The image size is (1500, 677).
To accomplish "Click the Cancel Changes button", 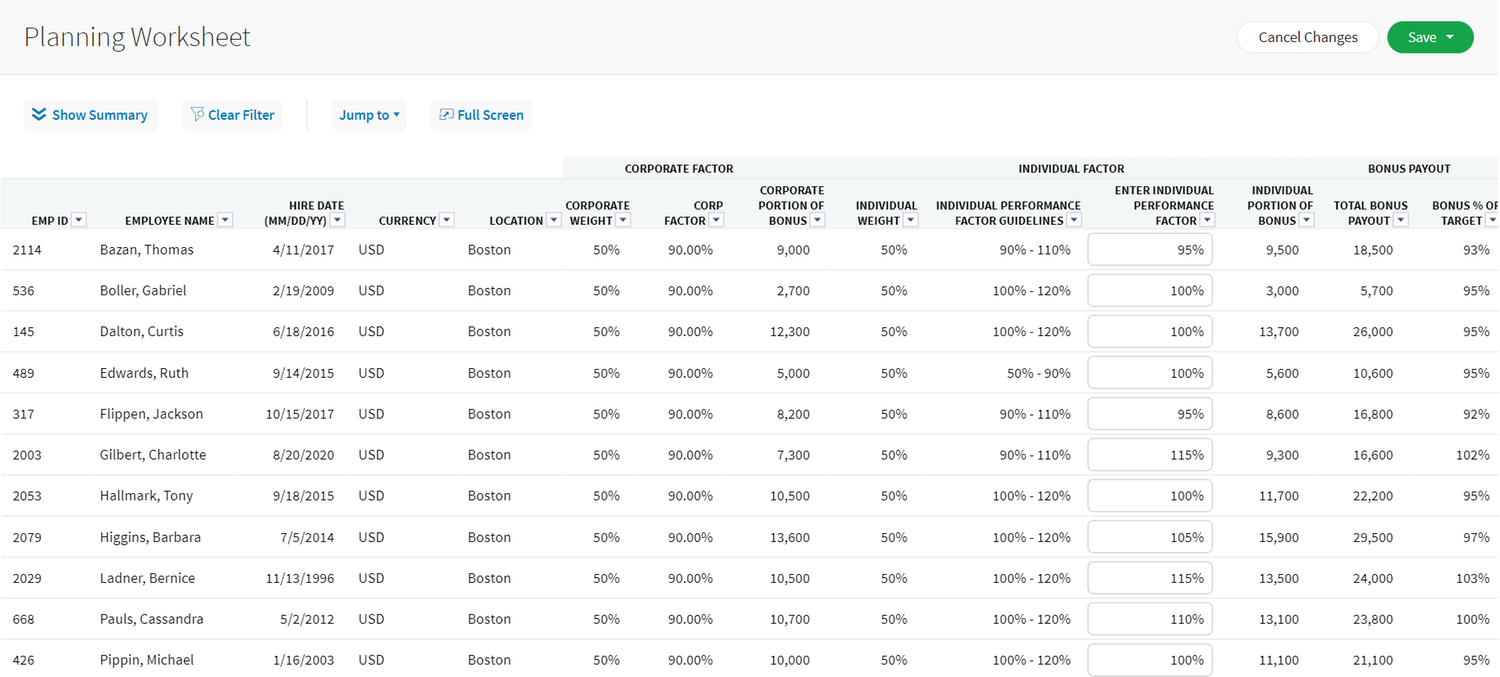I will pyautogui.click(x=1307, y=37).
